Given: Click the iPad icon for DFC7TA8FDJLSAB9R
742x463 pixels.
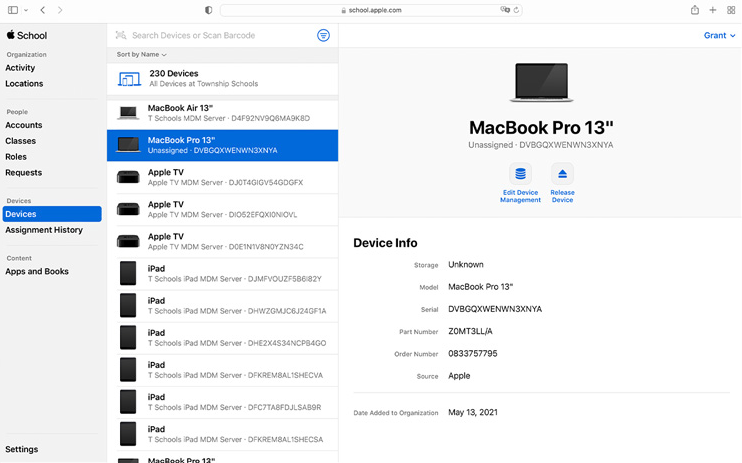Looking at the screenshot, I should pyautogui.click(x=128, y=401).
